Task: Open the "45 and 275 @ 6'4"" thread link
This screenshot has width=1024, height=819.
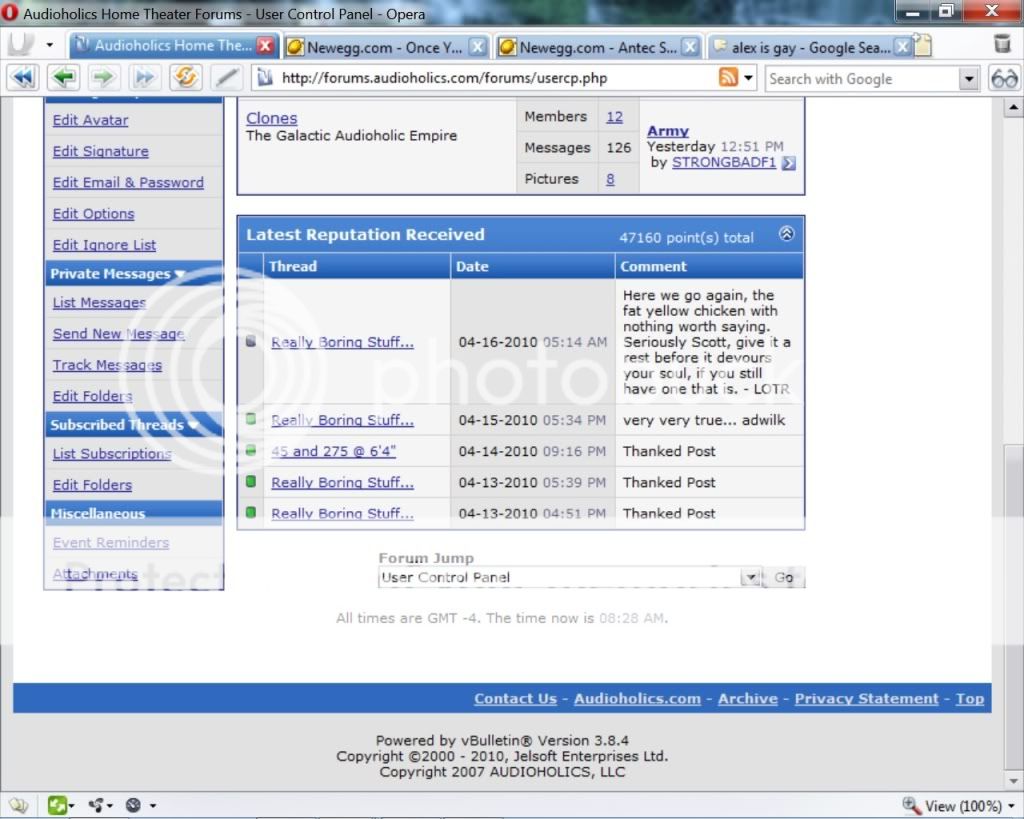Action: (333, 451)
